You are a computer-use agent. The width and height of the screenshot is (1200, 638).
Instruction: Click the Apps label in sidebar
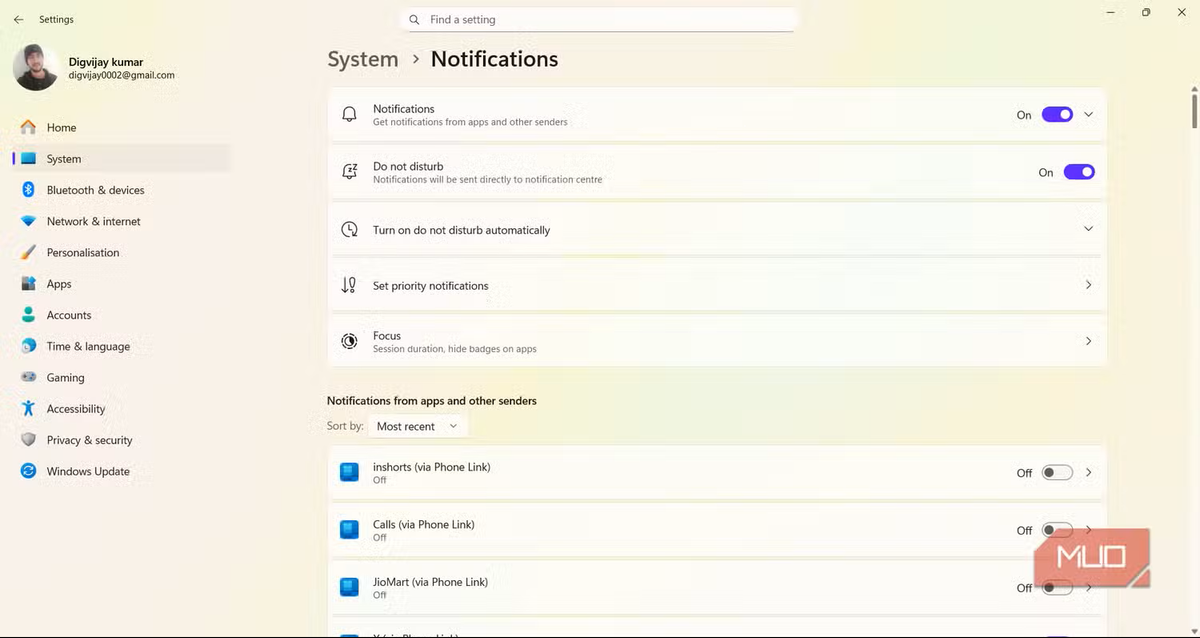(x=59, y=284)
